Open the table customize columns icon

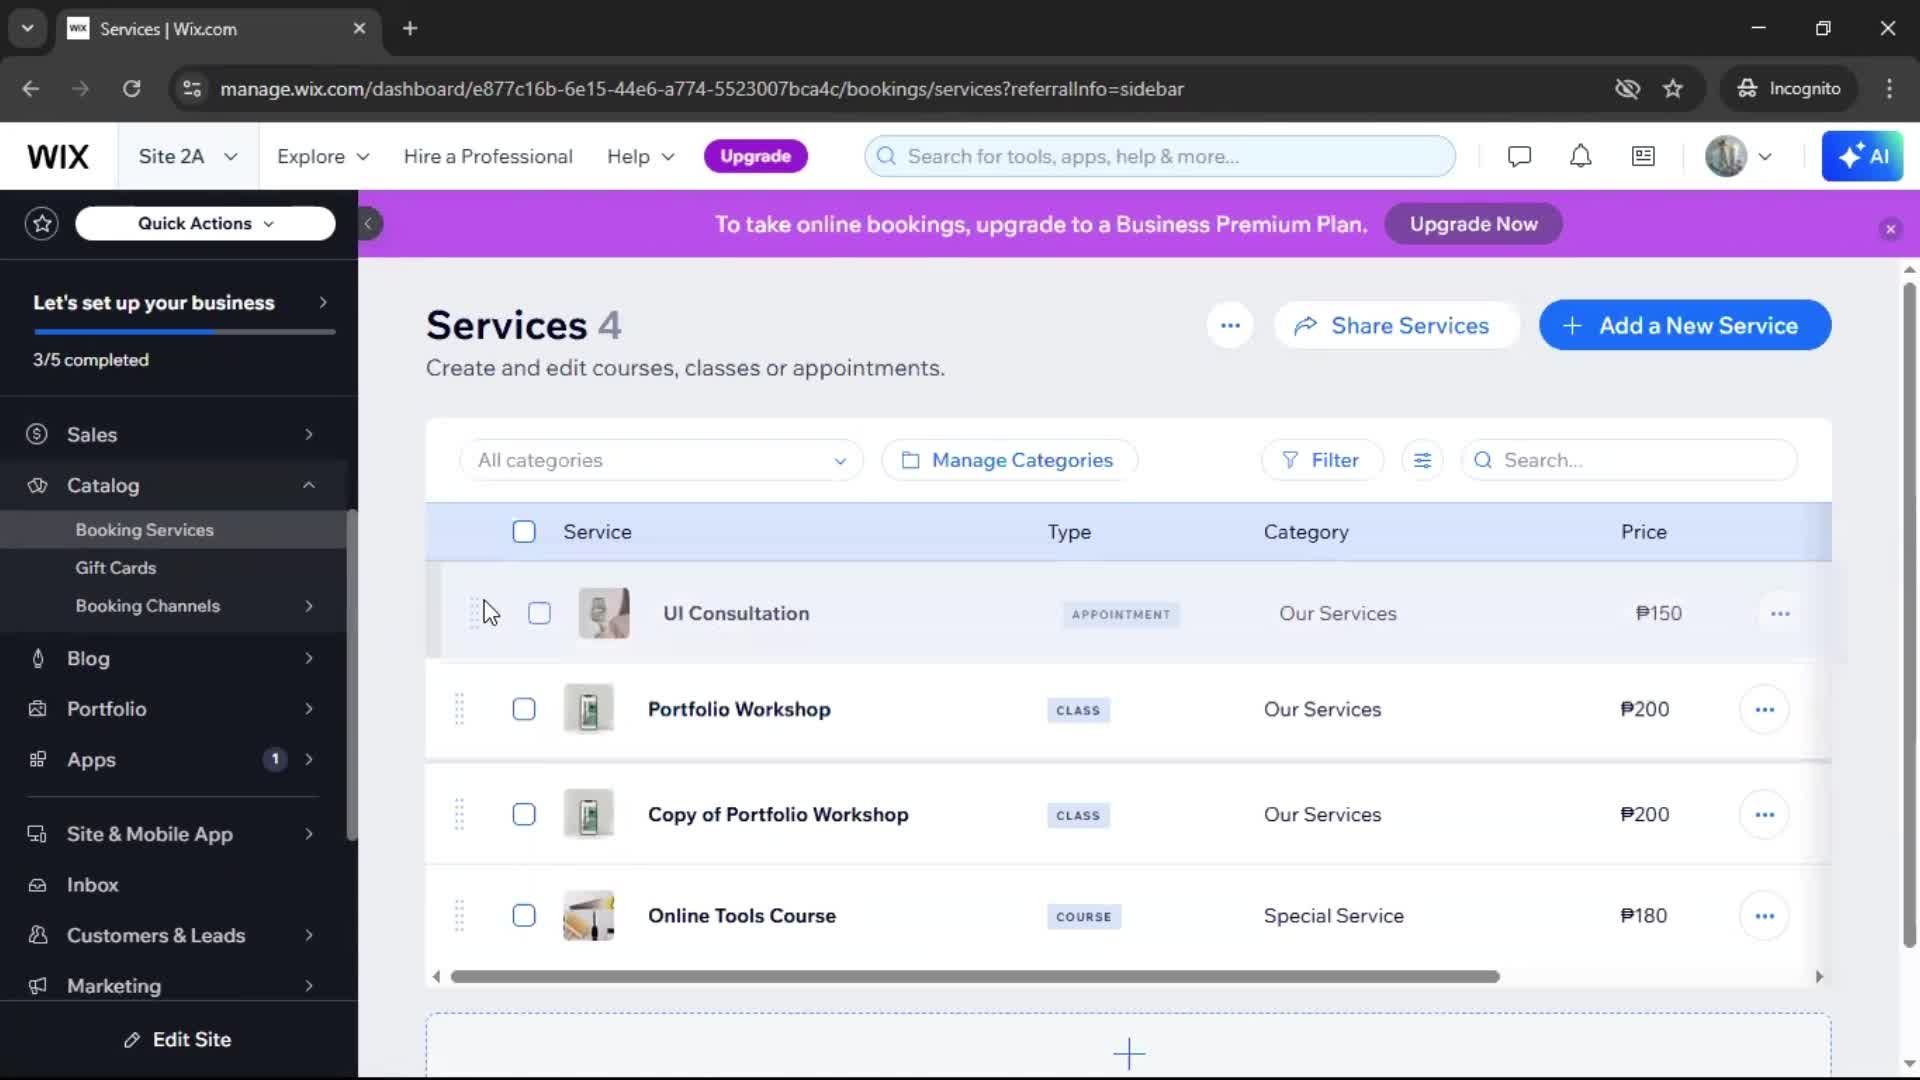[1422, 460]
